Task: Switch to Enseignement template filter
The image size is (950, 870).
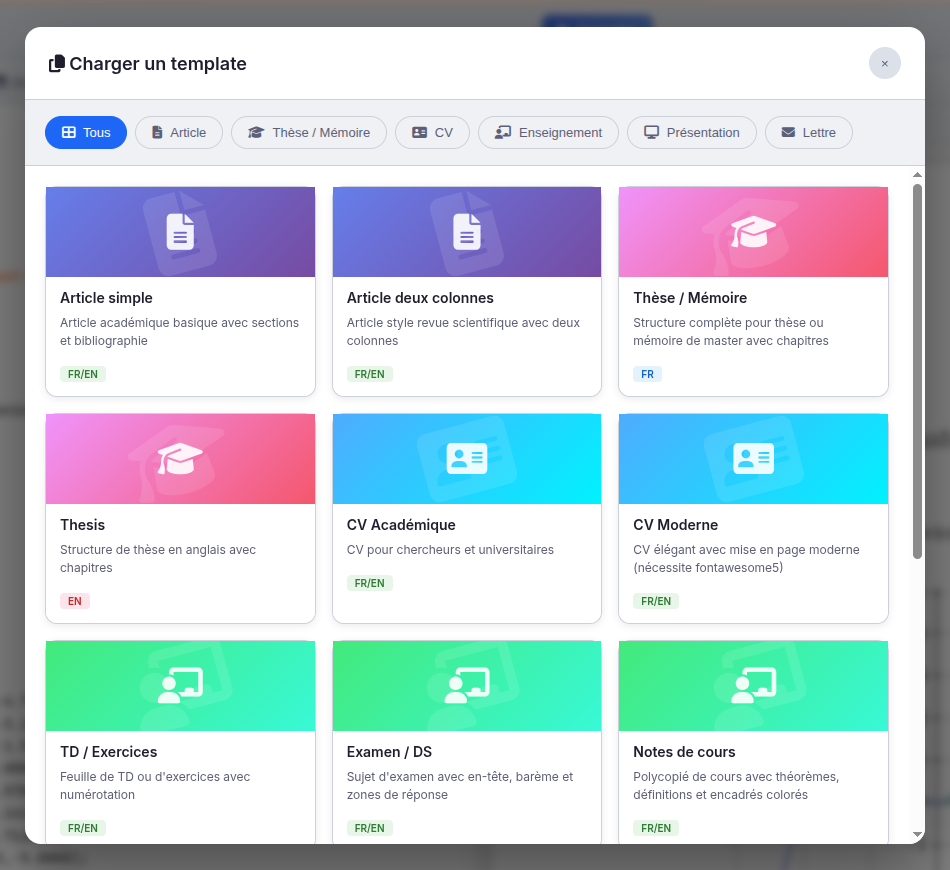Action: pos(548,133)
